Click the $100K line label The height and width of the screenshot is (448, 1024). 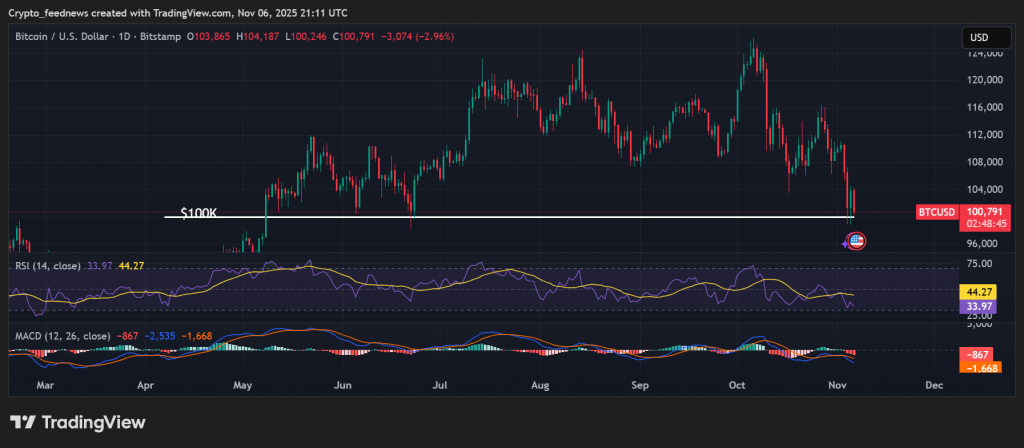click(199, 213)
